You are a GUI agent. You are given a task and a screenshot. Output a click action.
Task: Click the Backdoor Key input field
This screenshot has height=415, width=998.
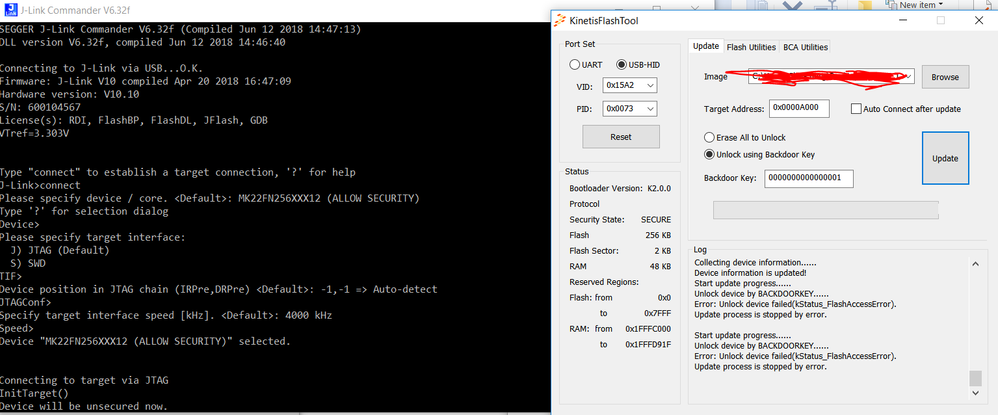(x=809, y=178)
